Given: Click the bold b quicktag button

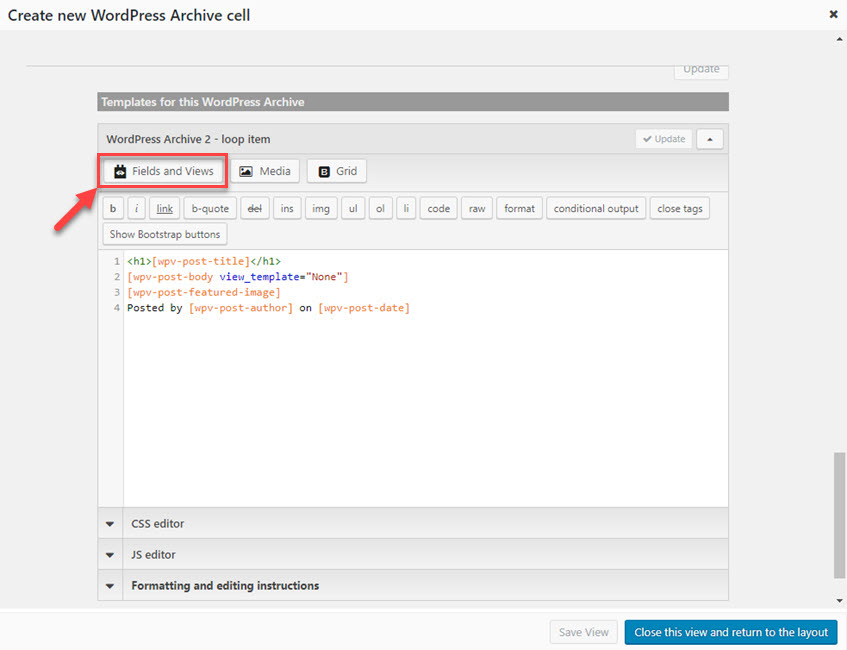Looking at the screenshot, I should (113, 209).
